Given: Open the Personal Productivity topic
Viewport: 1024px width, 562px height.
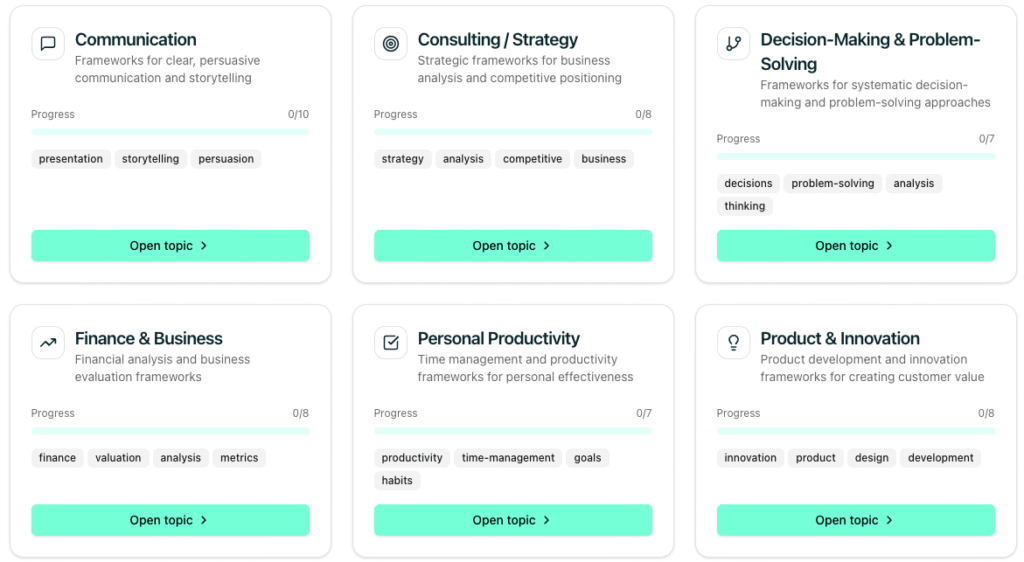Looking at the screenshot, I should 513,520.
